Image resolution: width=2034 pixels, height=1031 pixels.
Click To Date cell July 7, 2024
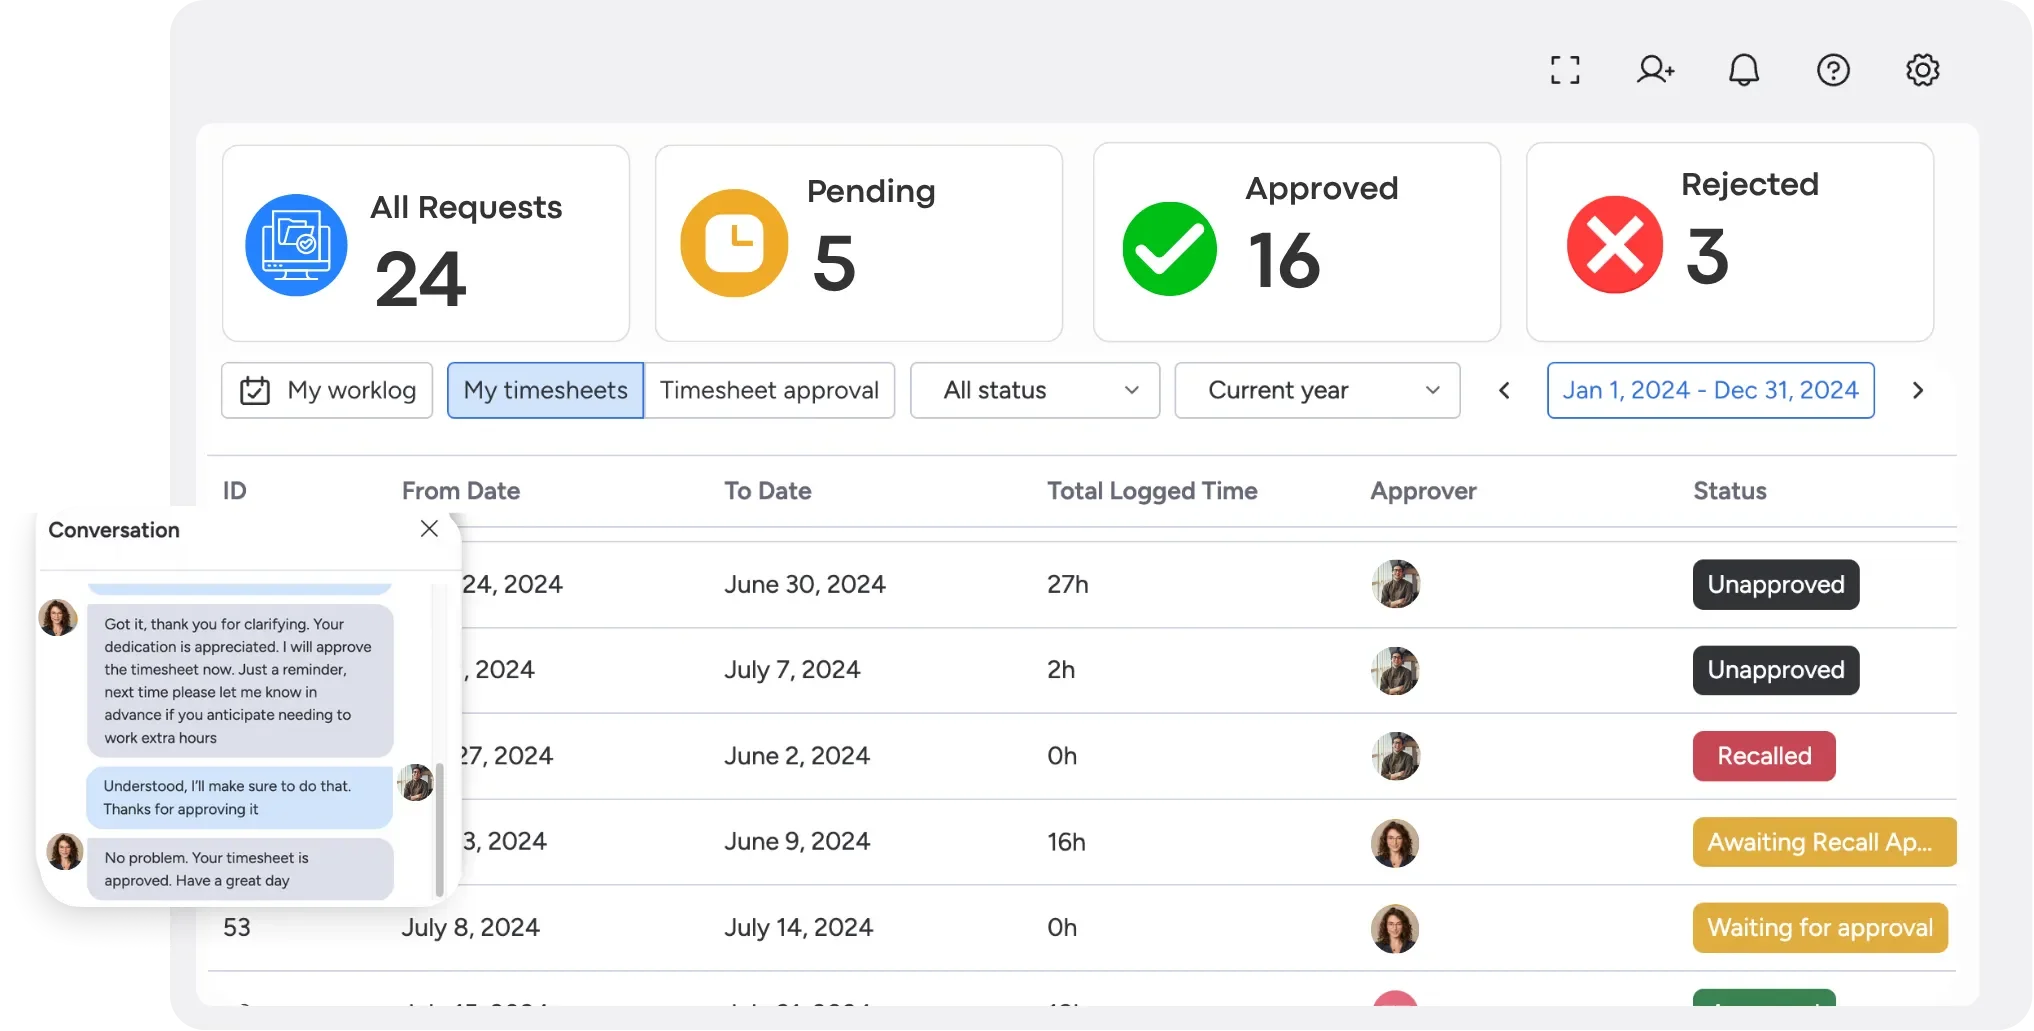click(792, 670)
